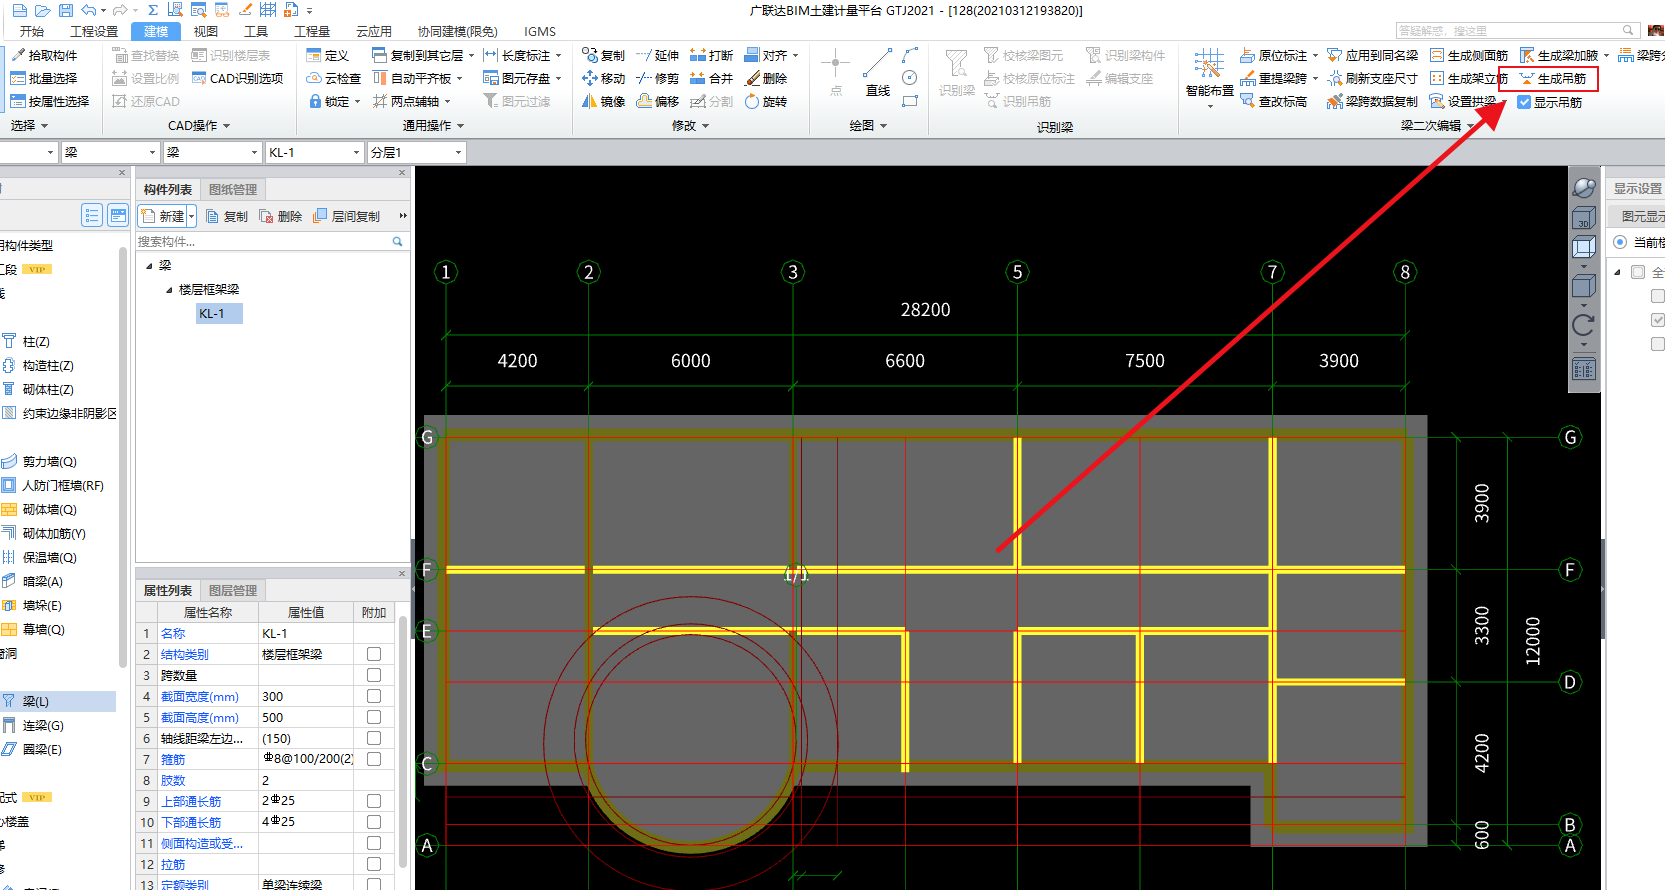Check 附加 box for 截面高度 row
This screenshot has width=1665, height=890.
[374, 717]
